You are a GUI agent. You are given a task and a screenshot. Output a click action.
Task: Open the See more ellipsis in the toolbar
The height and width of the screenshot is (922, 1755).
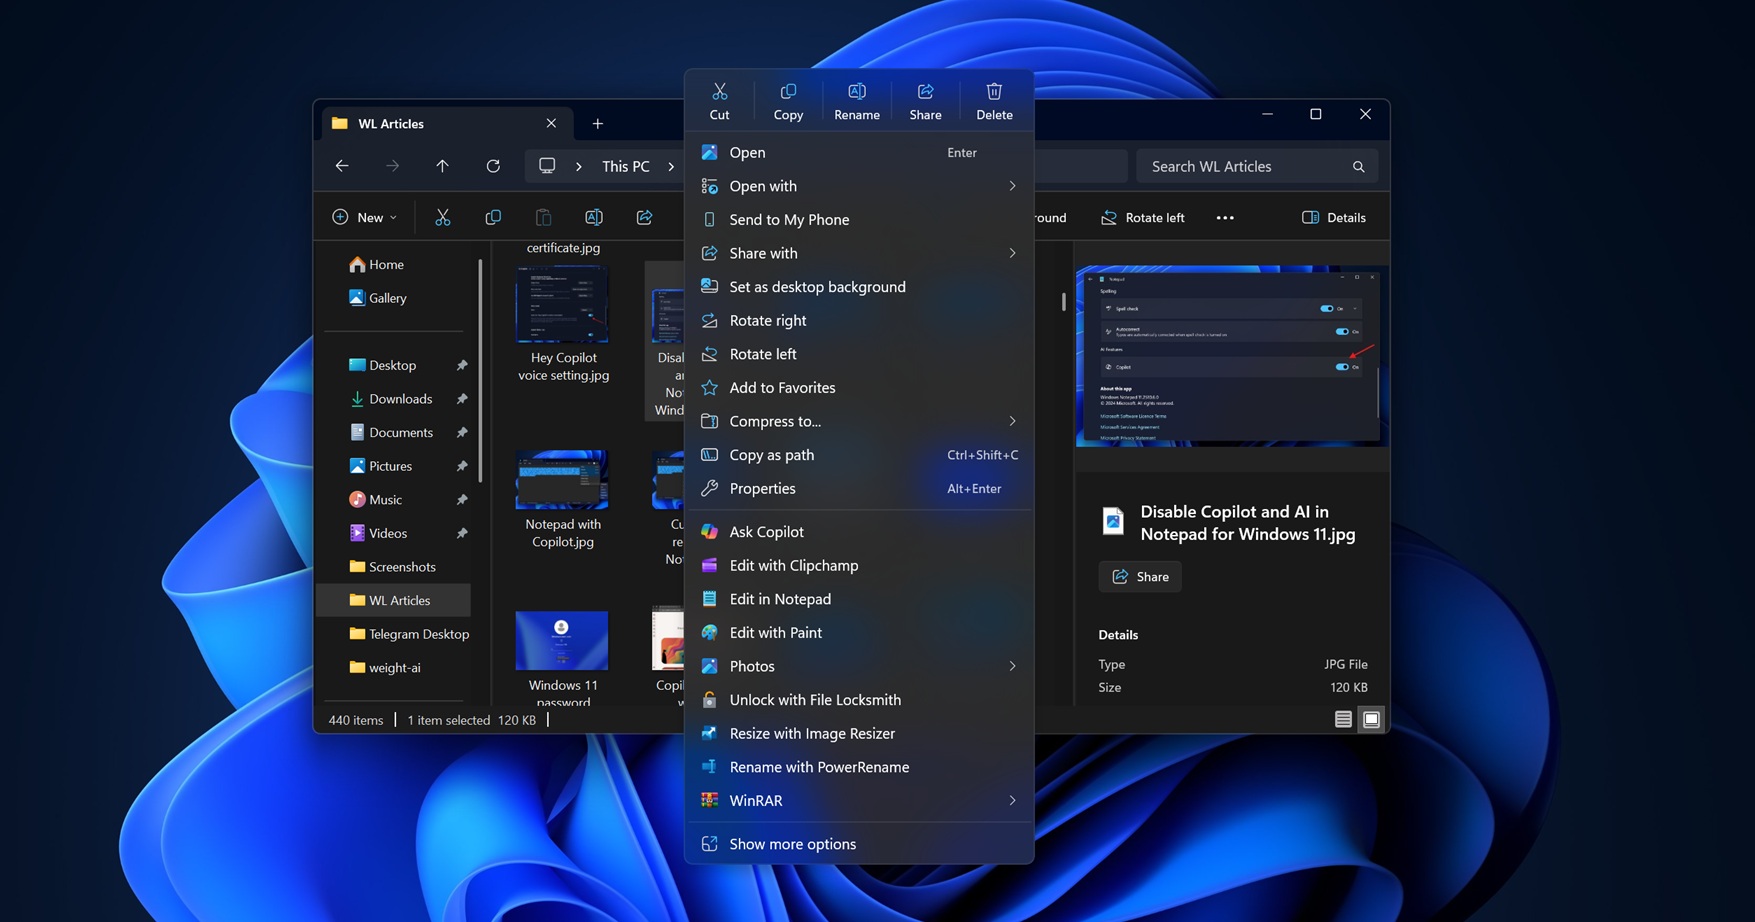click(1224, 217)
